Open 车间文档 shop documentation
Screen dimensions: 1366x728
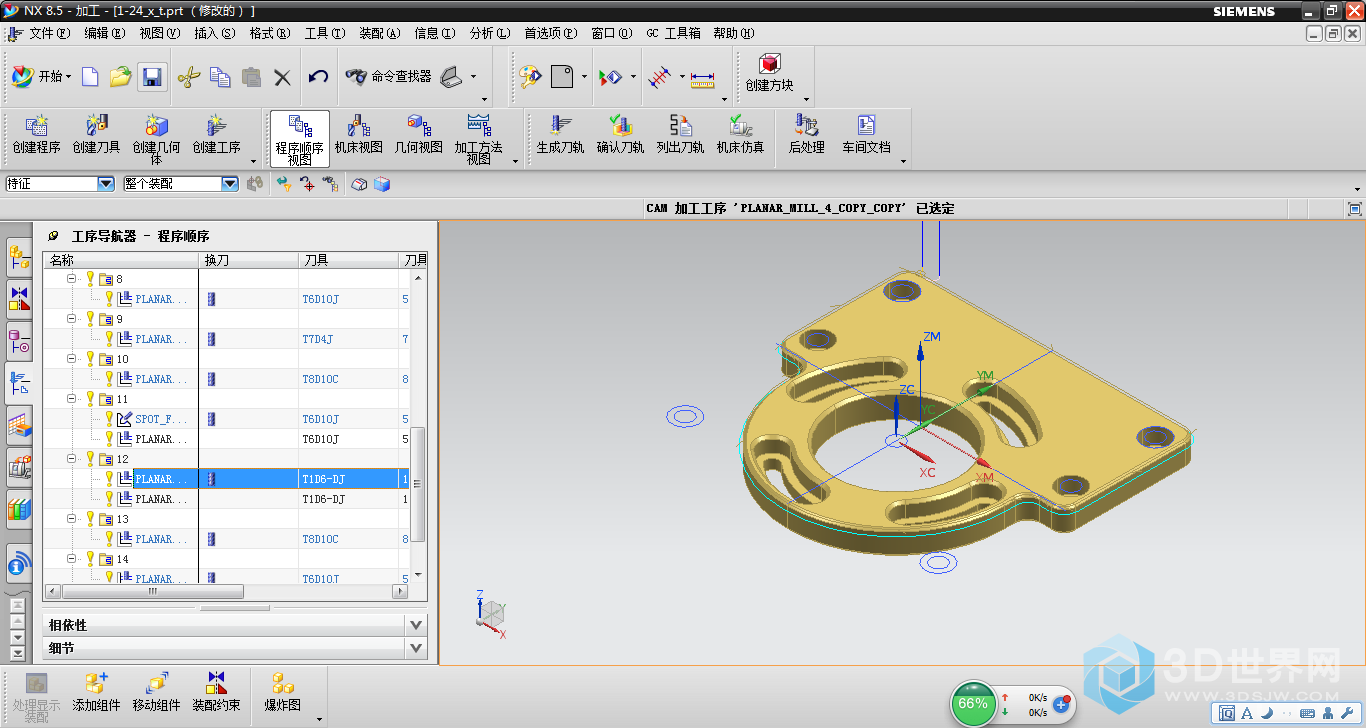[x=866, y=134]
